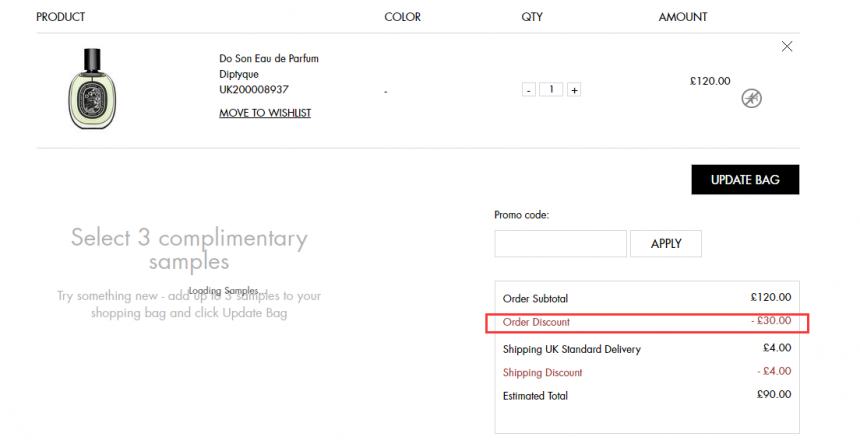Image resolution: width=860 pixels, height=440 pixels.
Task: Decrease quantity with minus button
Action: pos(528,90)
